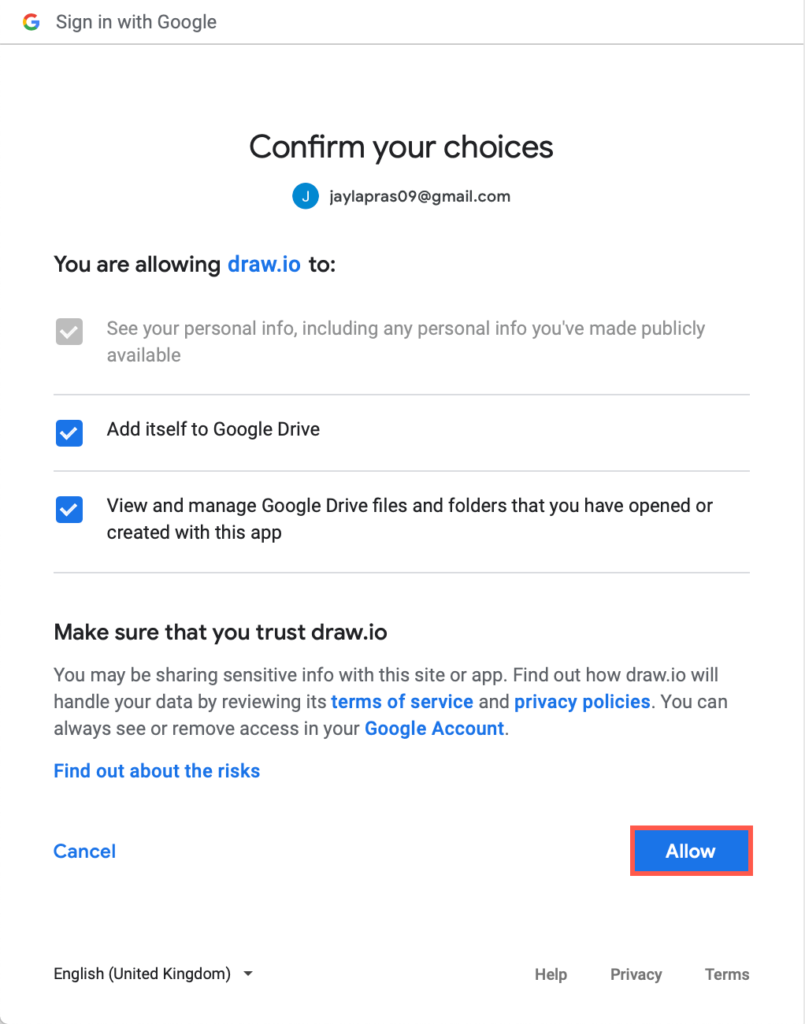Open the Terms footer link

tap(727, 975)
